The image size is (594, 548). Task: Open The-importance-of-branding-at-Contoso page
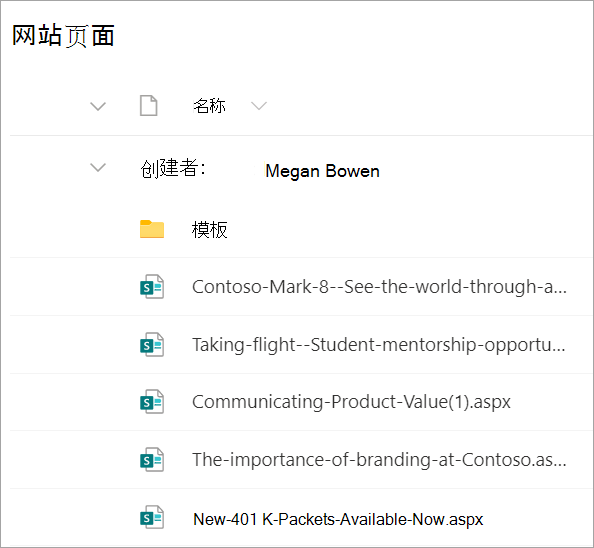379,460
